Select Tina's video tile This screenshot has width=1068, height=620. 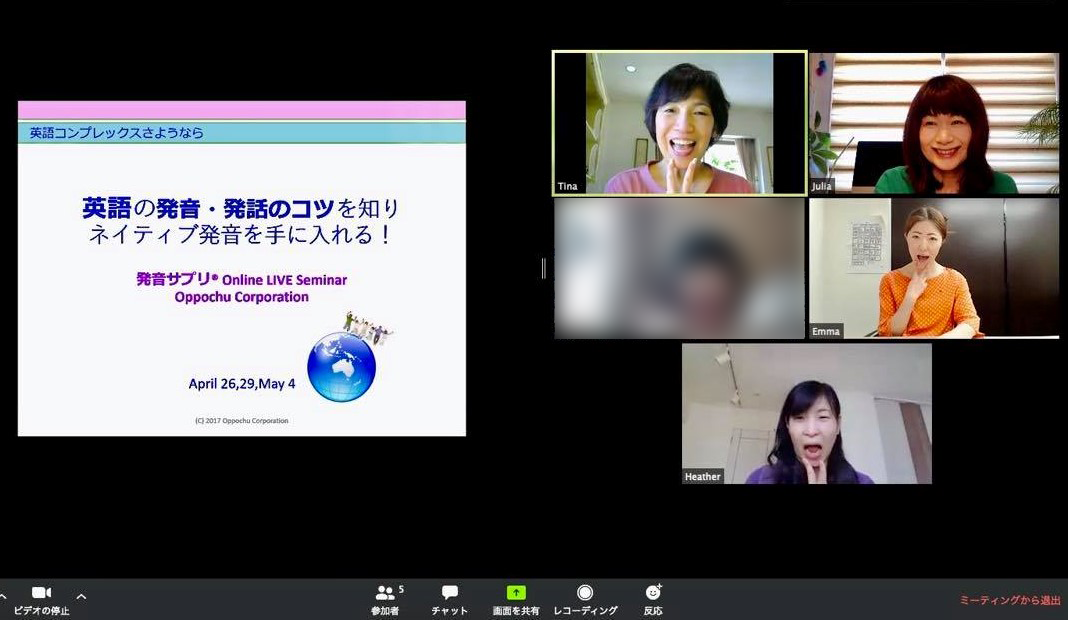pyautogui.click(x=680, y=123)
